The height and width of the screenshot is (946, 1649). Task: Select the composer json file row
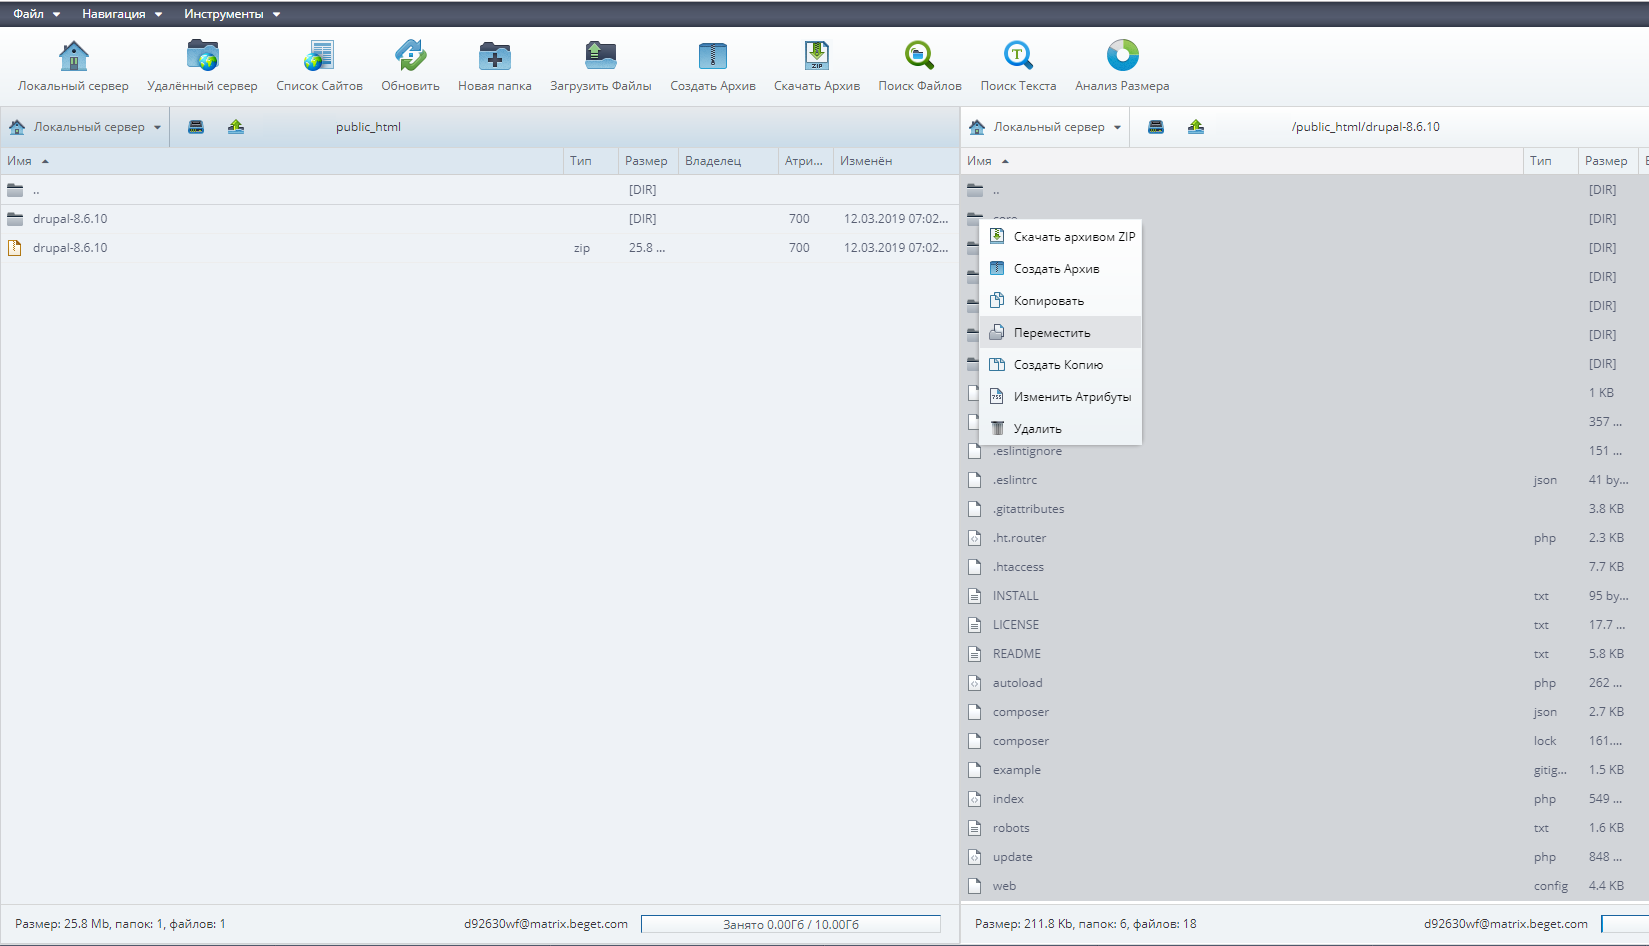pyautogui.click(x=1304, y=712)
